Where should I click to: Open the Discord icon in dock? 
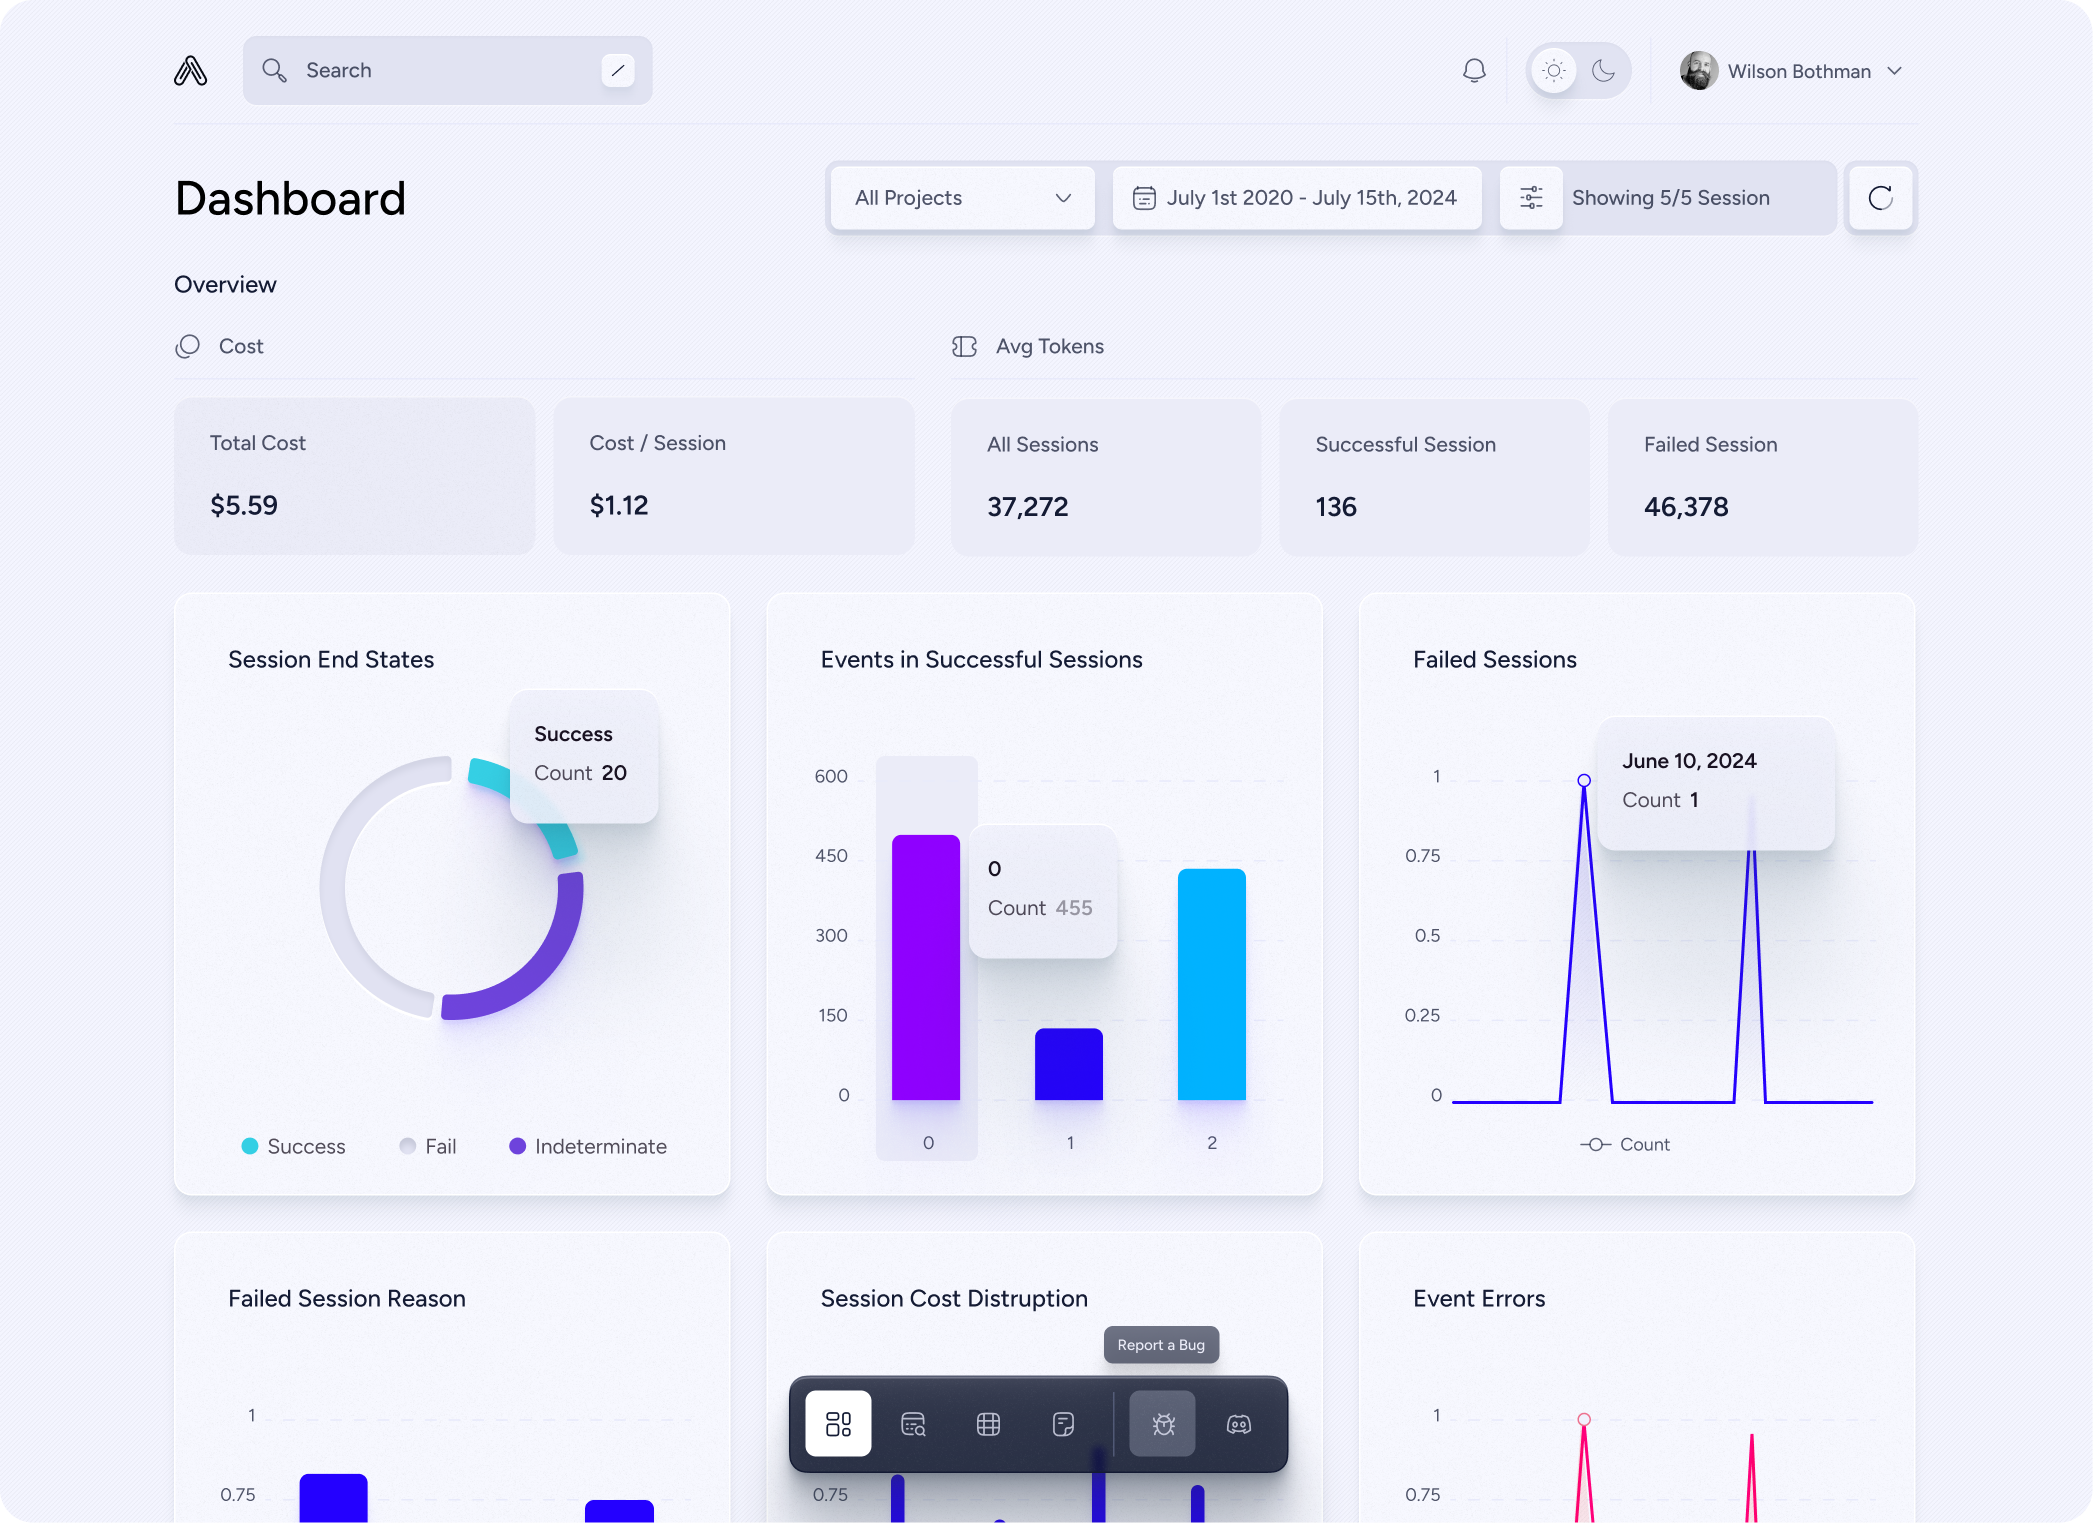point(1239,1424)
